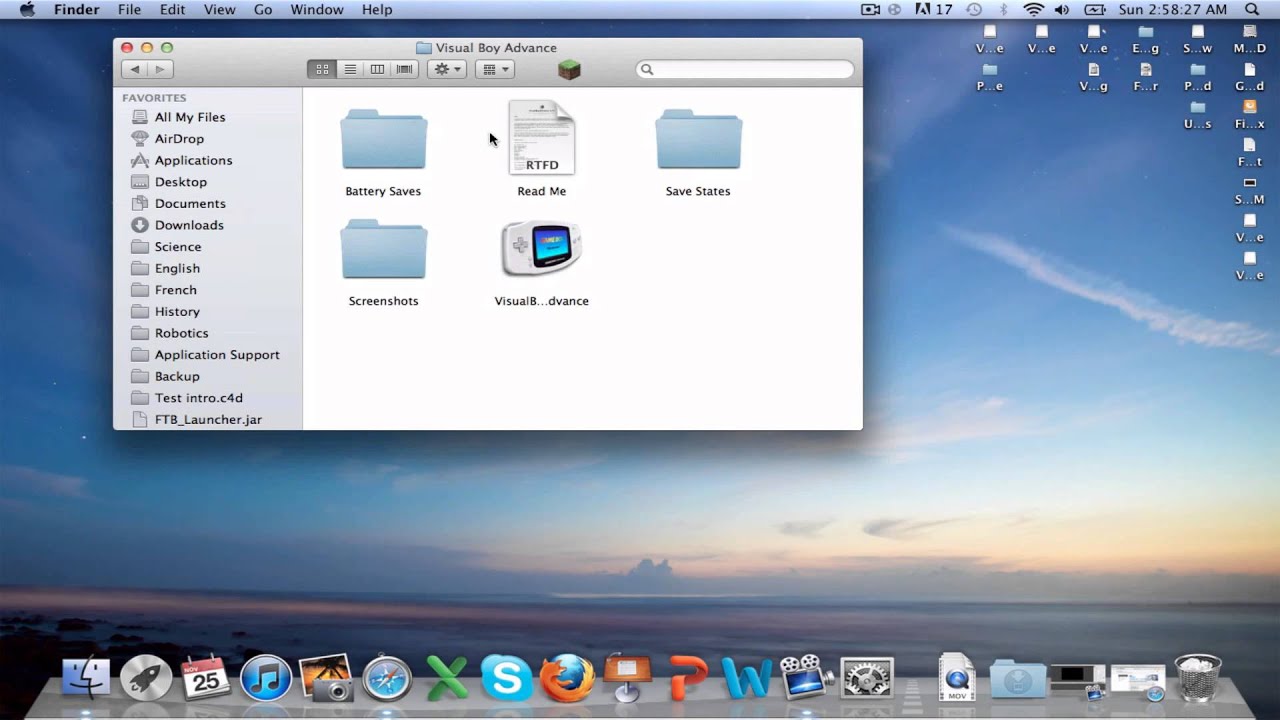The height and width of the screenshot is (720, 1280).
Task: Open the Trash in the Dock
Action: point(1197,678)
